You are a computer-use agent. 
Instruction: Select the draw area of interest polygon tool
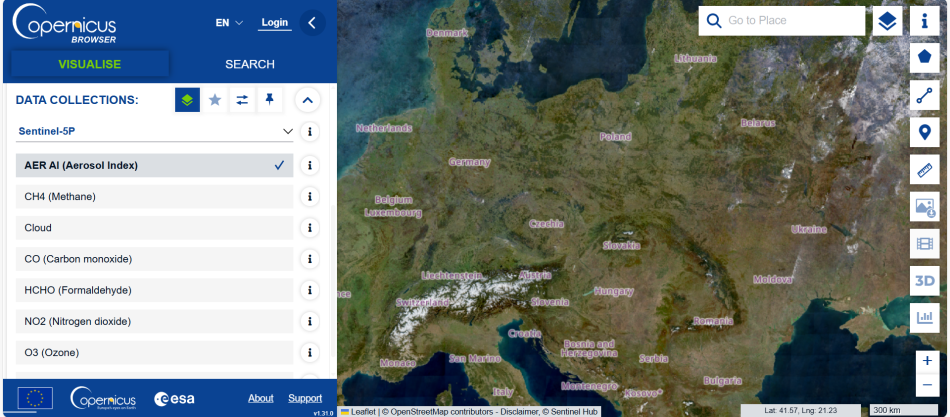924,58
